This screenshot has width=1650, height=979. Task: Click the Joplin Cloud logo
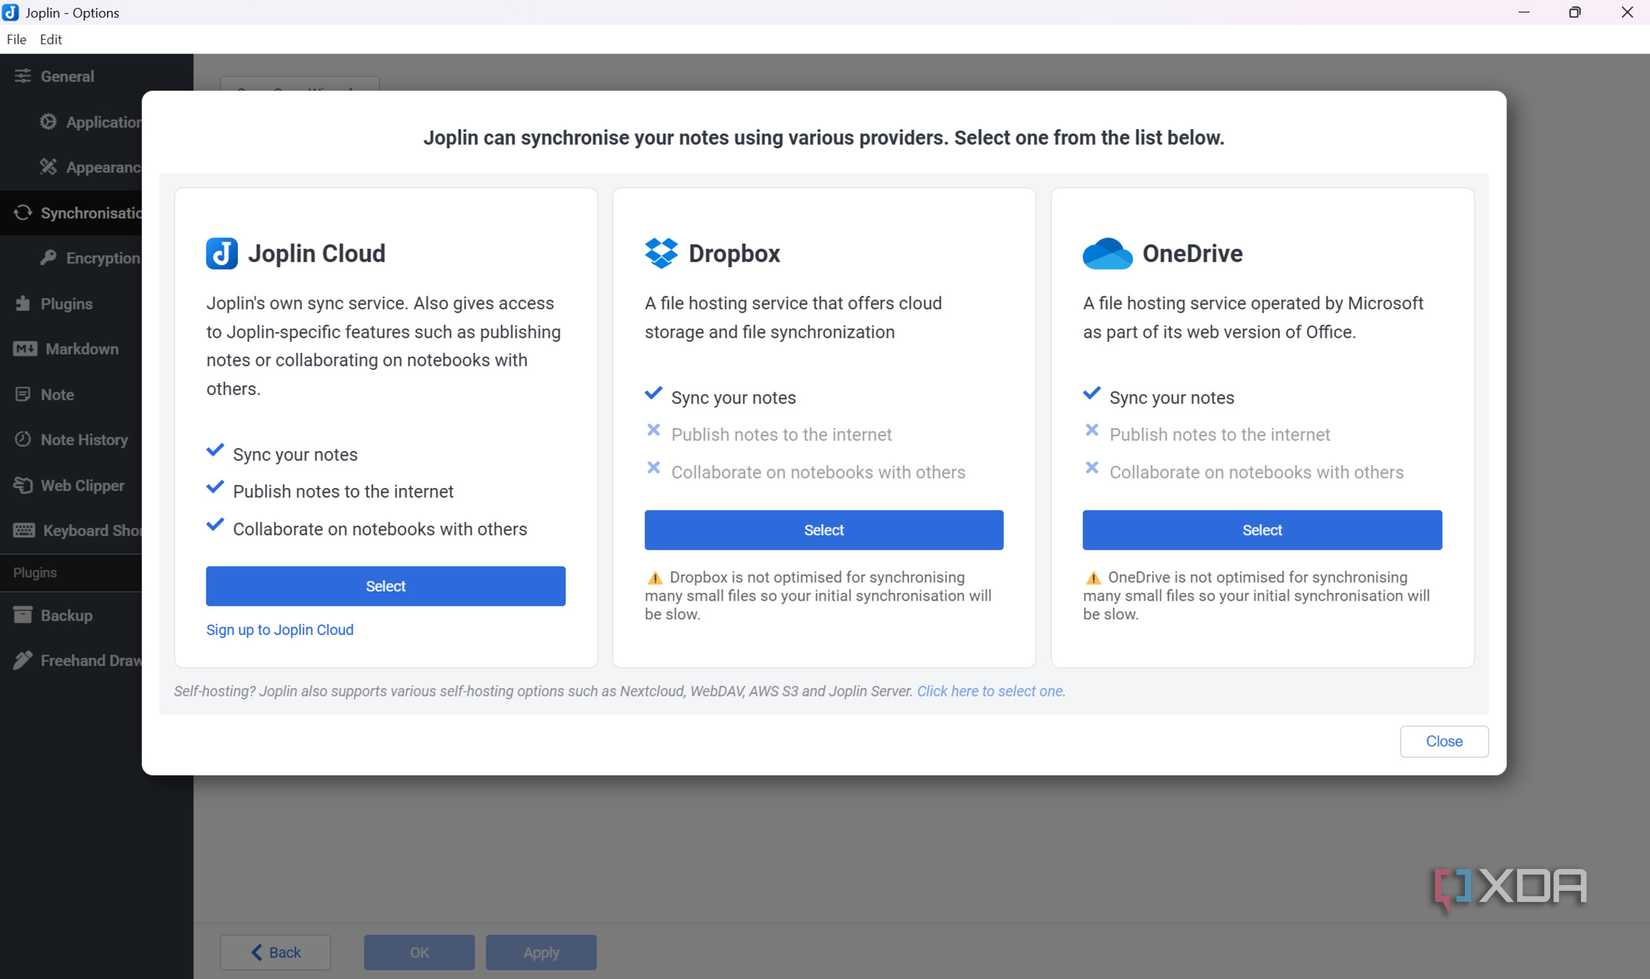(222, 253)
